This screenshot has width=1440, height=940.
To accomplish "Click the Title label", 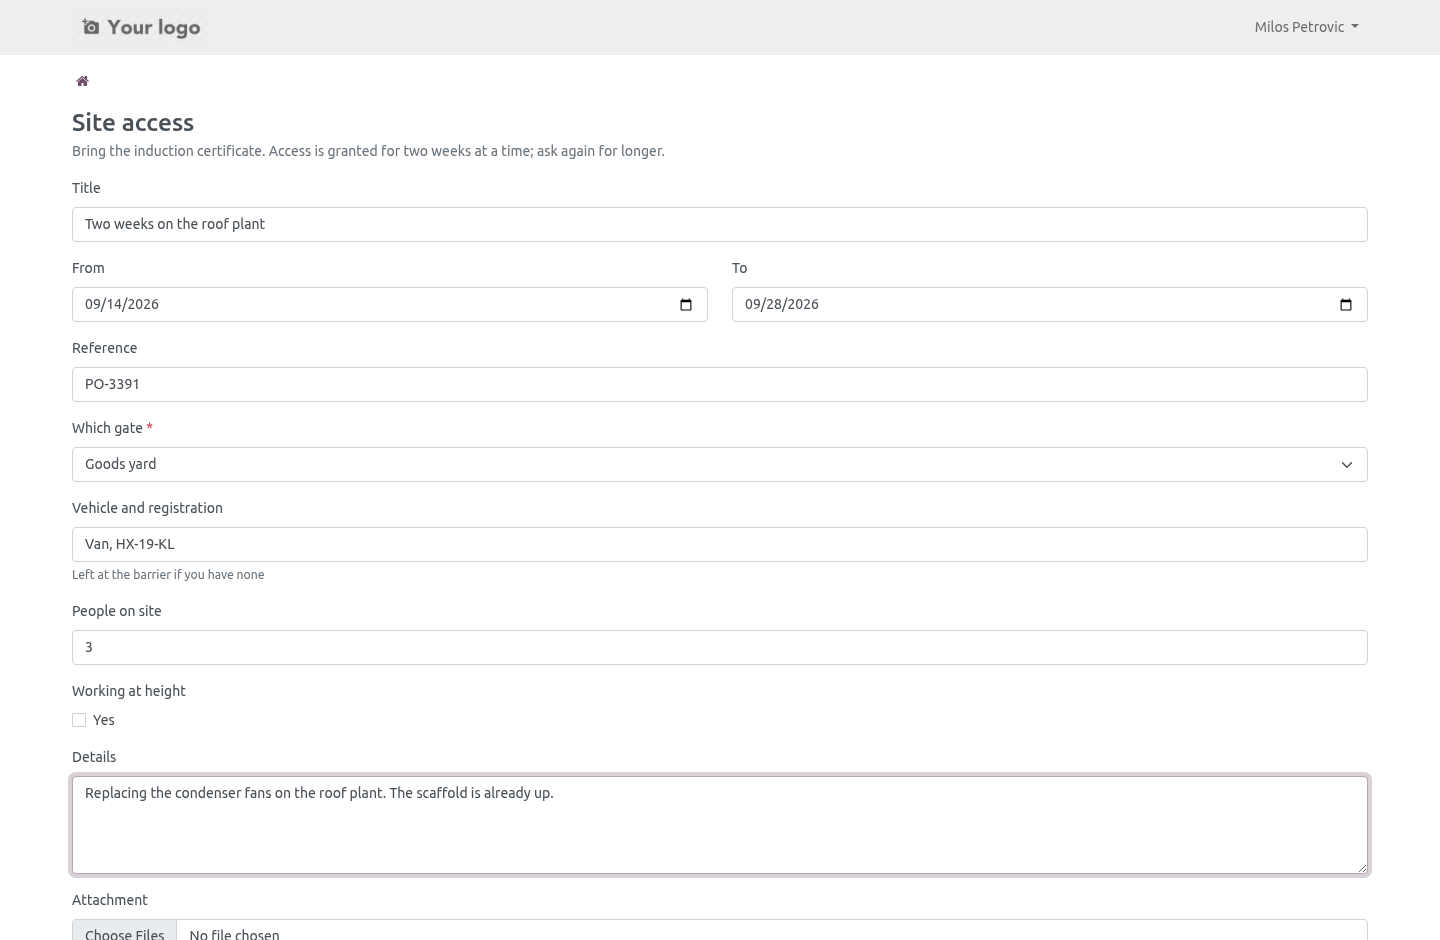I will 86,188.
